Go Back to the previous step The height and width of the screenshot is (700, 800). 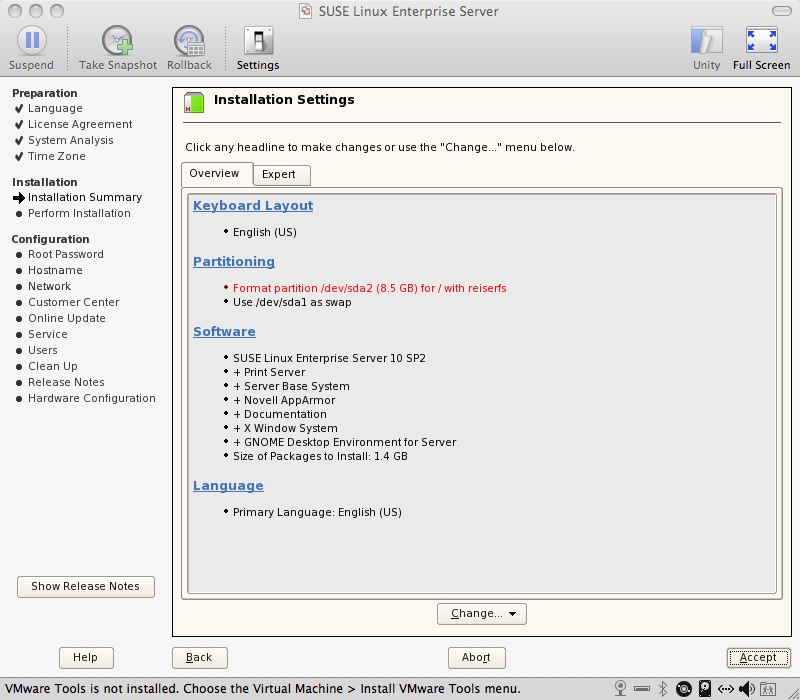[199, 658]
